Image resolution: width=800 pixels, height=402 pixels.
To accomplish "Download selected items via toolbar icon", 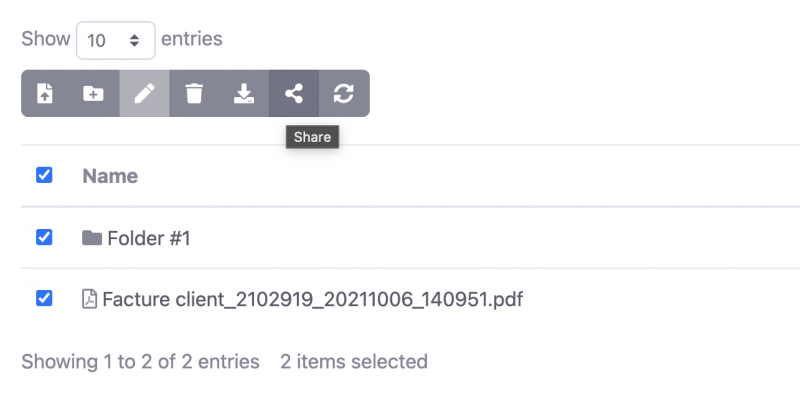I will [244, 93].
